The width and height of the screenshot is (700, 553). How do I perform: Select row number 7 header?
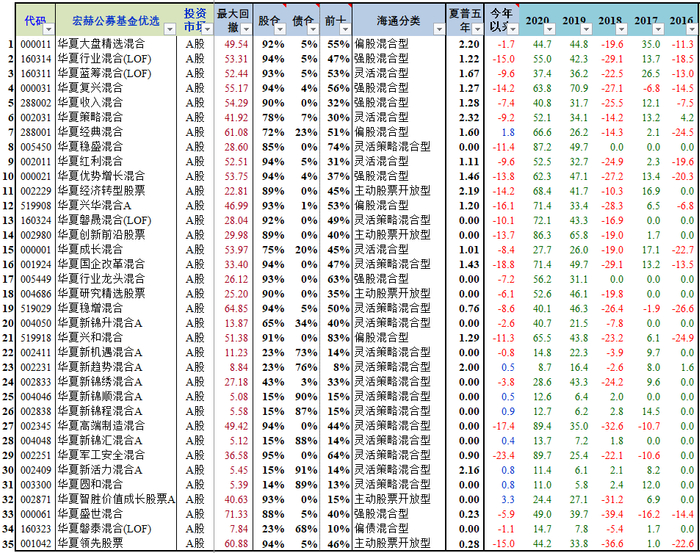(x=11, y=133)
